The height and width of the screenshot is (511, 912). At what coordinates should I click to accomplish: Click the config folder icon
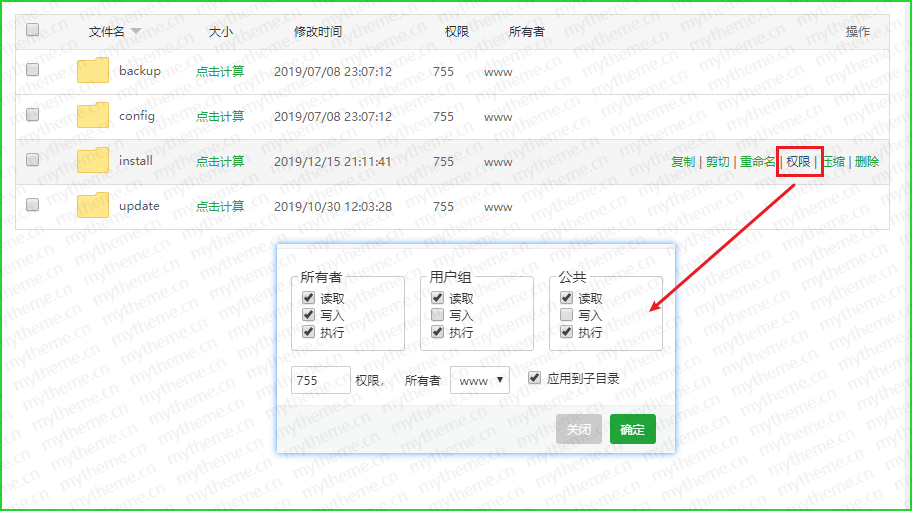[93, 116]
